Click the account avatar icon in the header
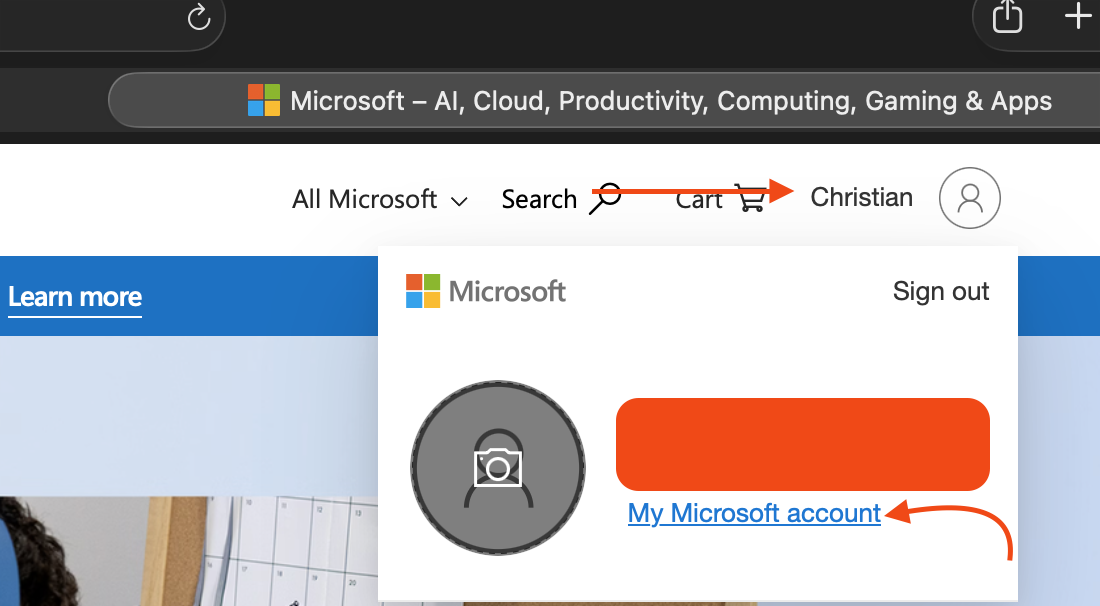 pos(969,198)
